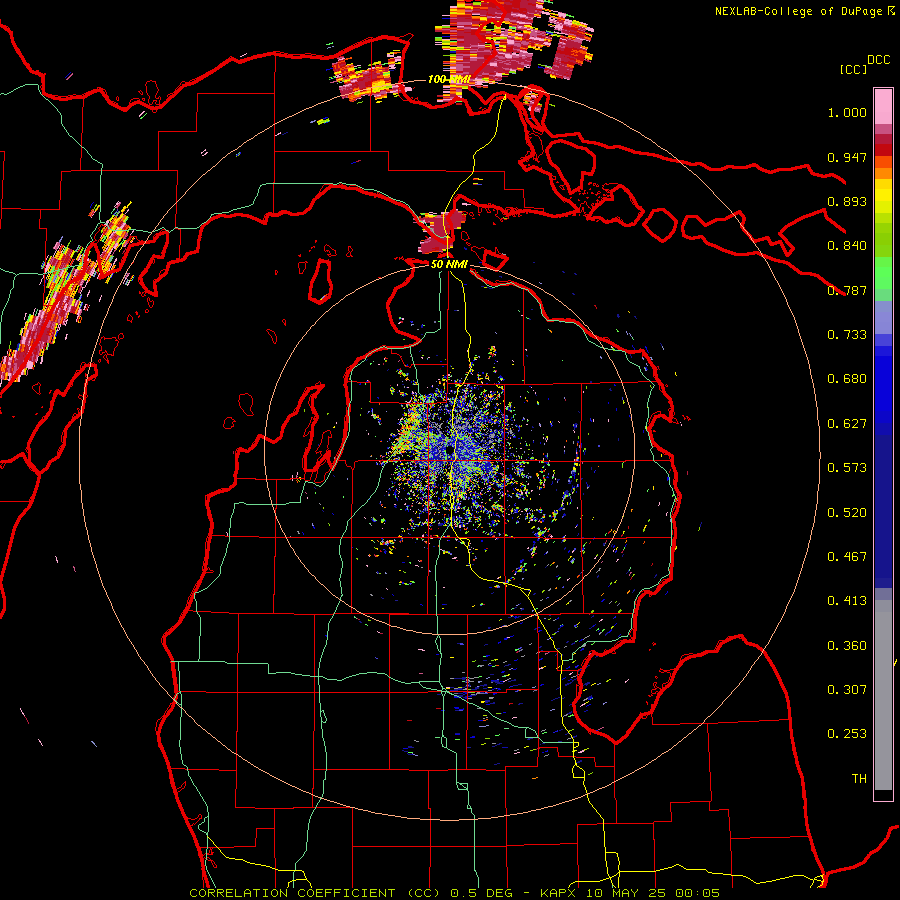This screenshot has width=900, height=900.
Task: Pick the orange swatch on color bar
Action: (883, 173)
